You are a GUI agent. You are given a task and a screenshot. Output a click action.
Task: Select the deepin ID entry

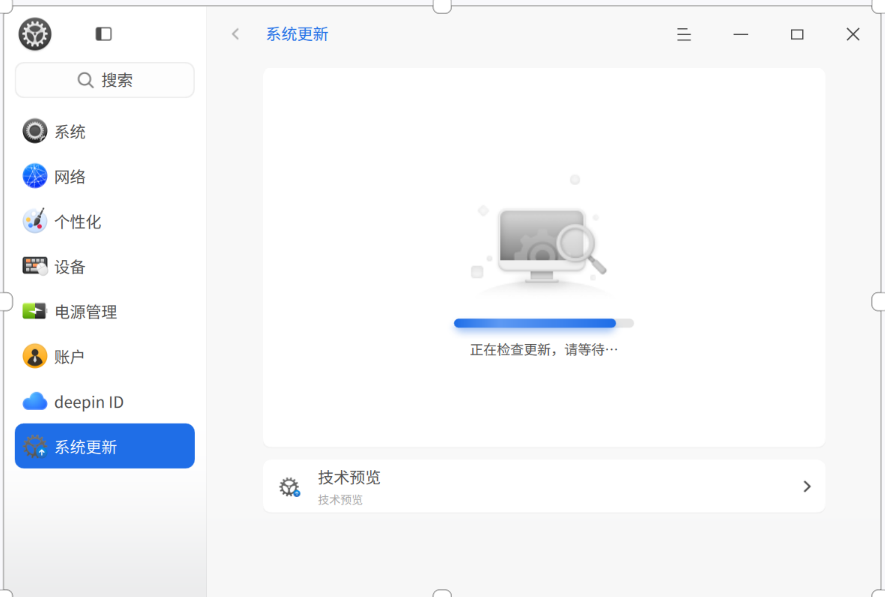tap(105, 402)
